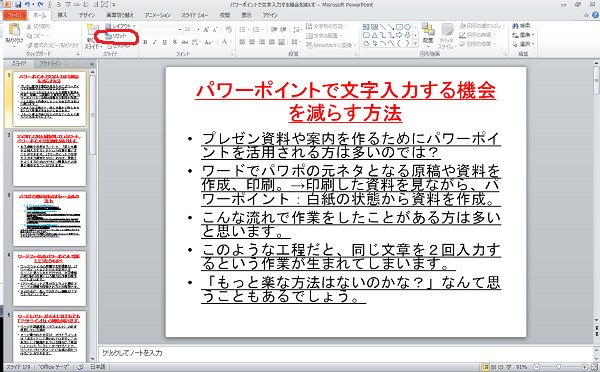Click the Undo arrow icon
This screenshot has height=372, width=600.
point(27,5)
